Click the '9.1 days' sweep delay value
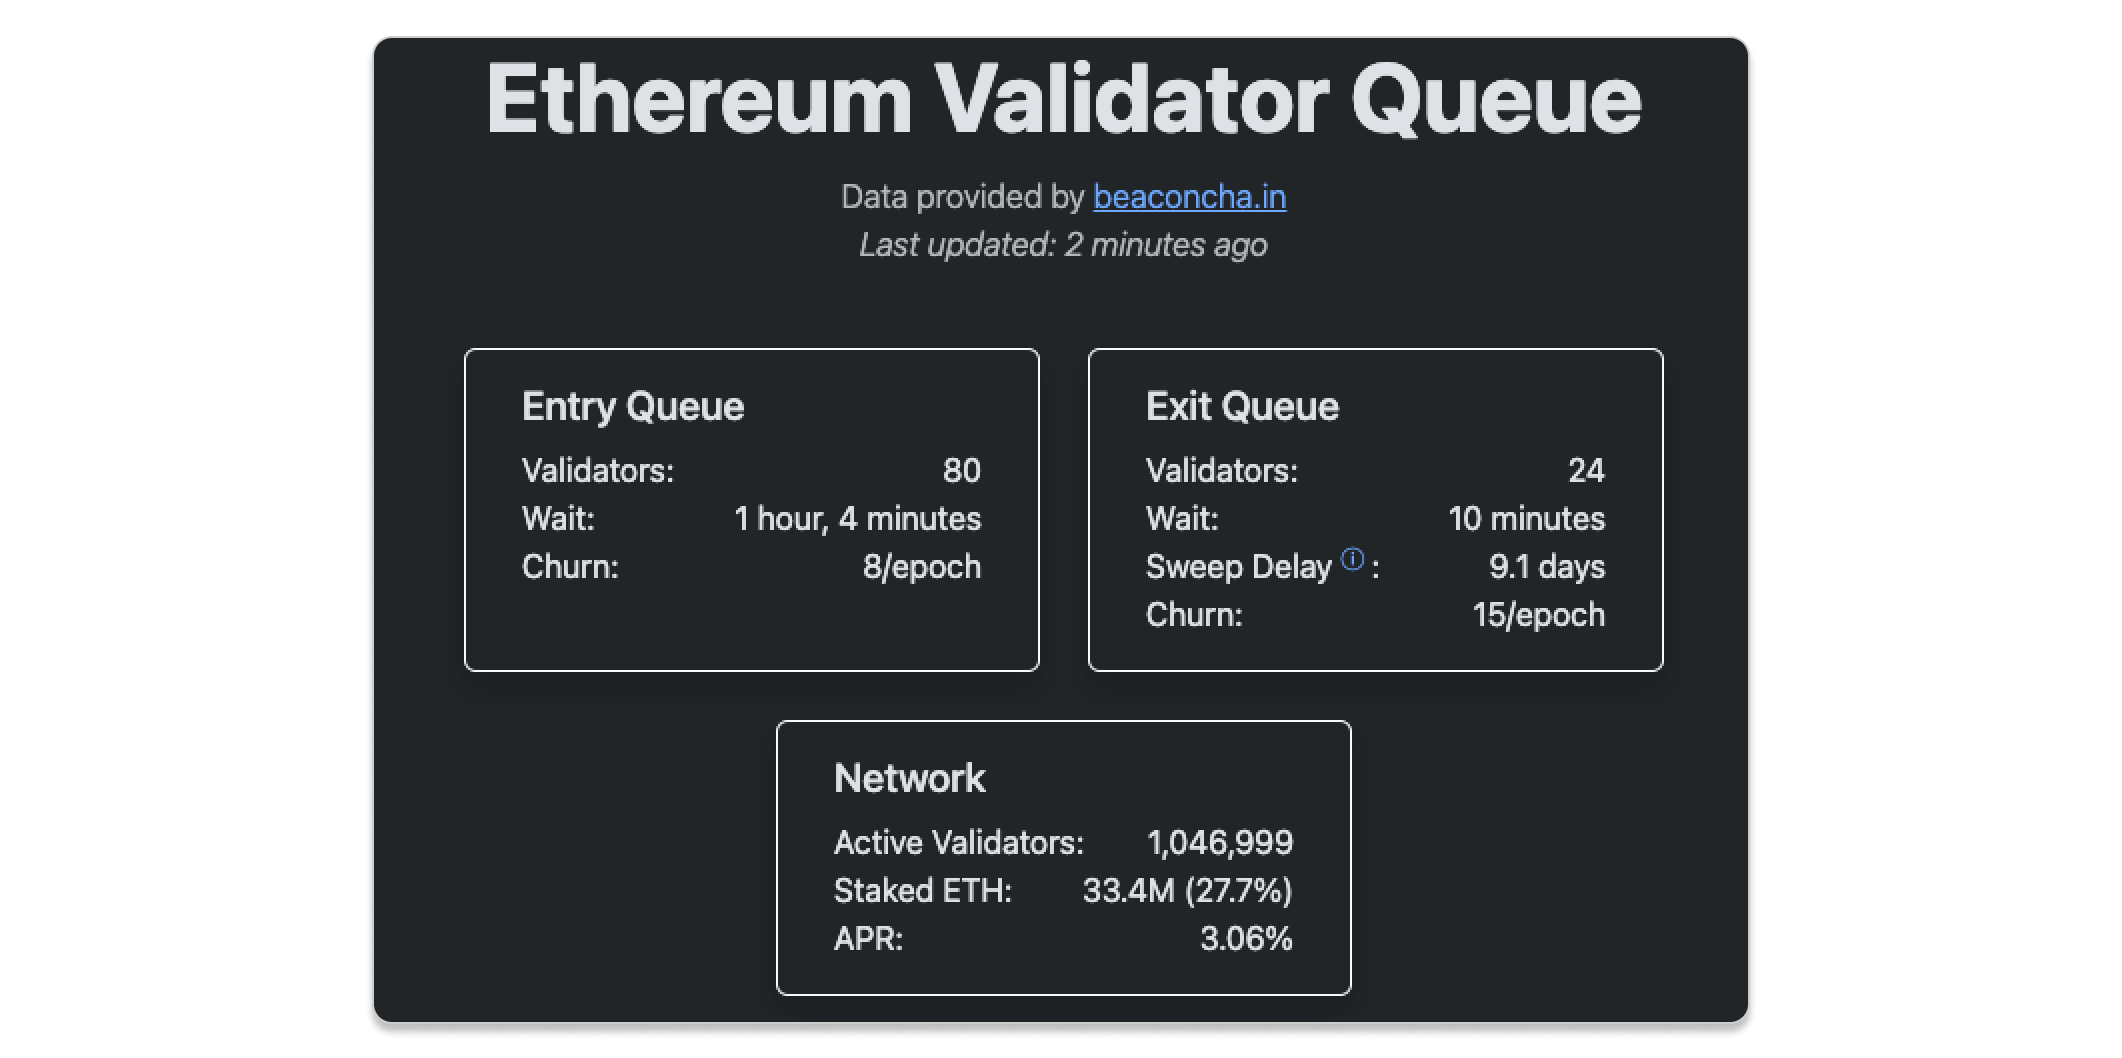2122x1058 pixels. (1546, 566)
